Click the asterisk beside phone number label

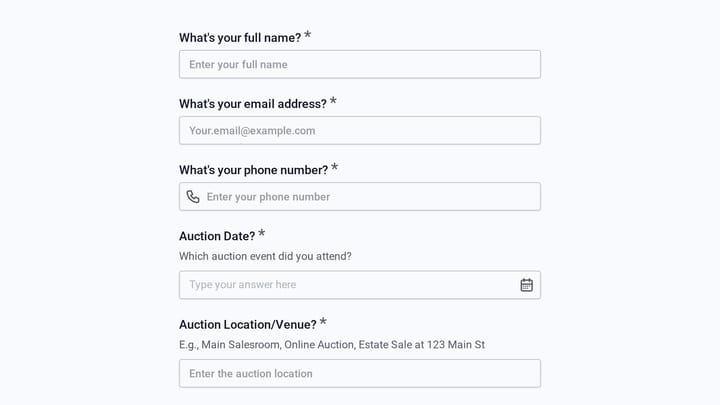[x=335, y=167]
